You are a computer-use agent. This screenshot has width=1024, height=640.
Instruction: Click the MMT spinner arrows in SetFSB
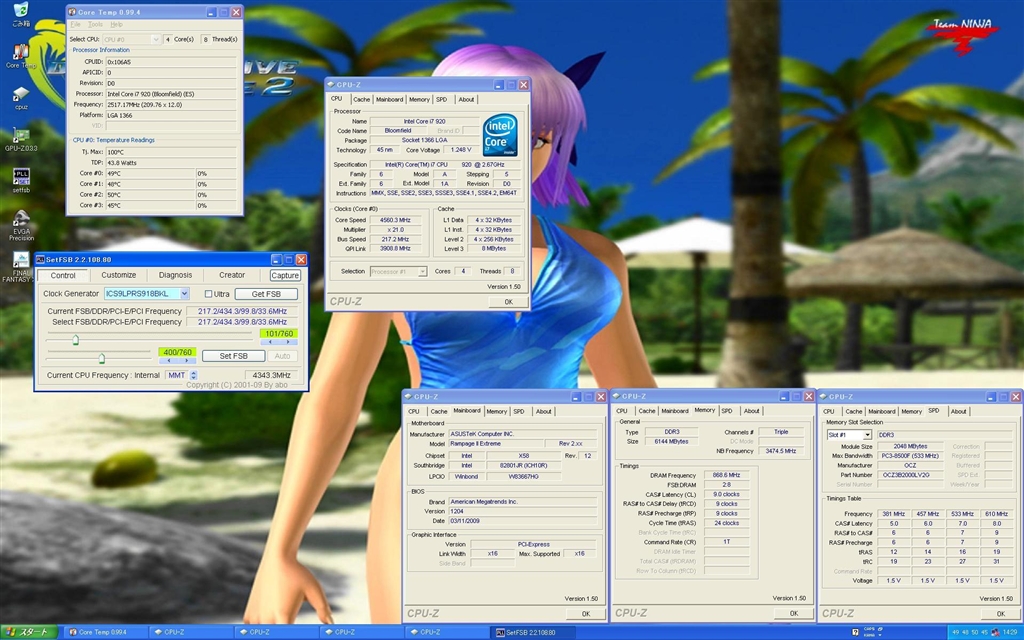pos(193,376)
